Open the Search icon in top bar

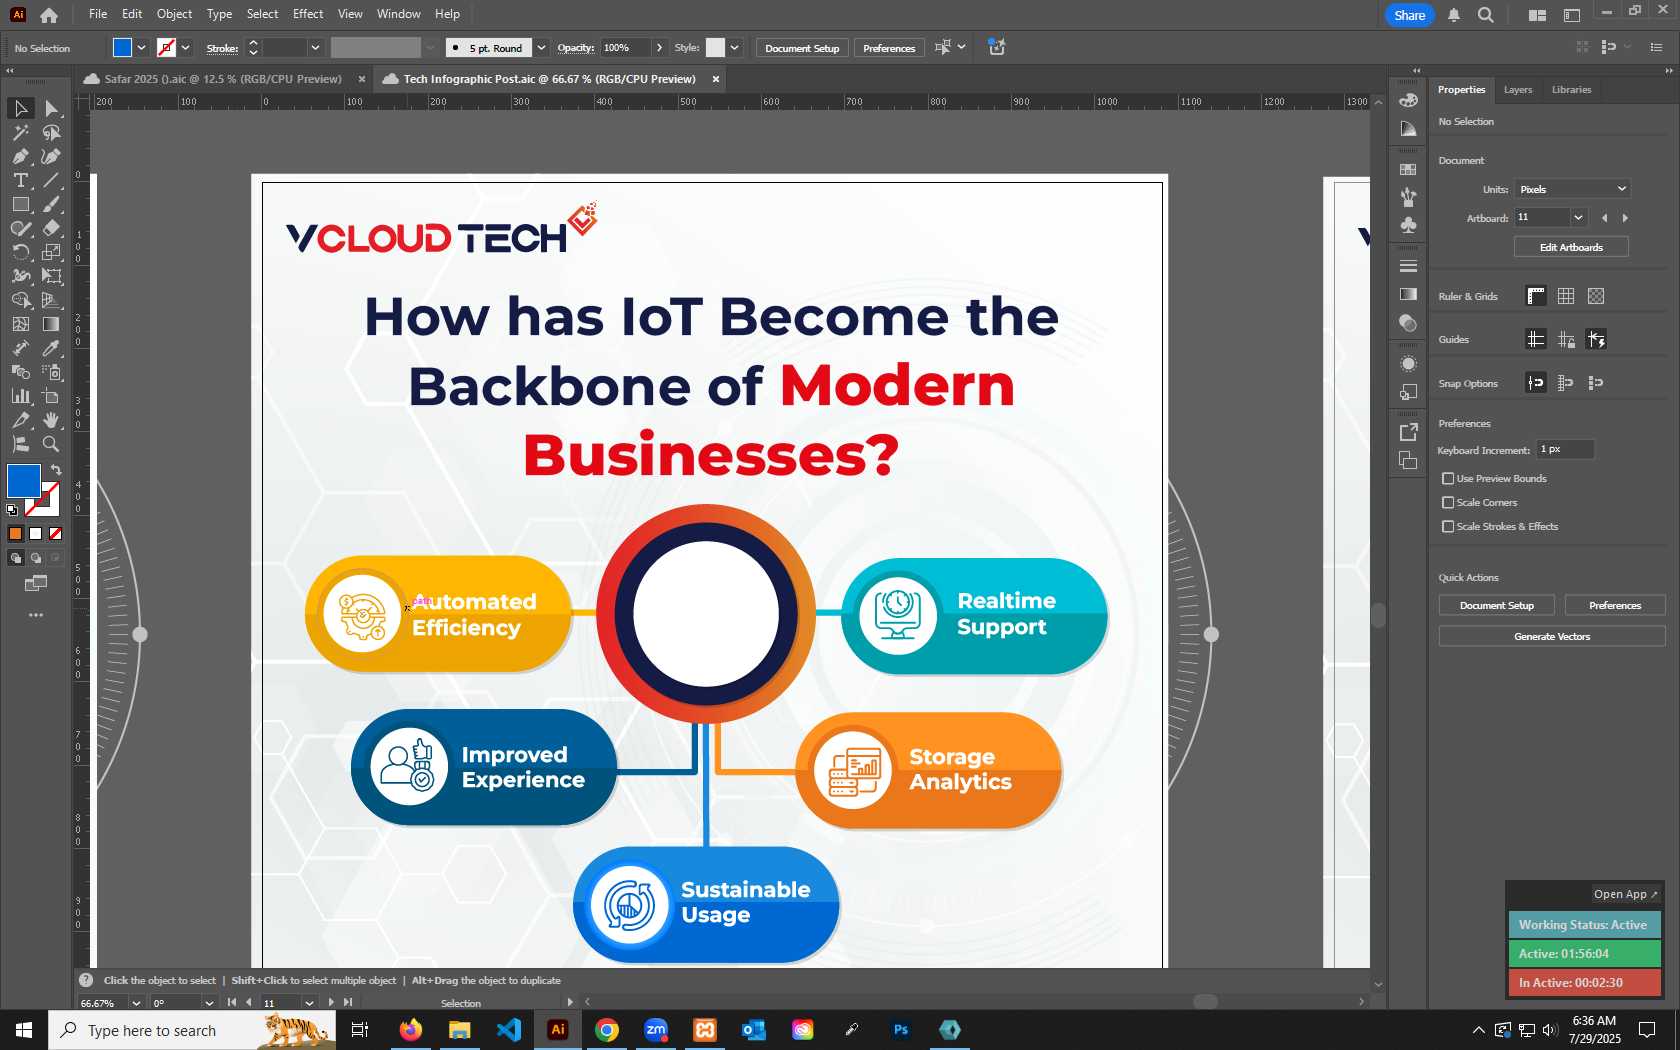[x=1486, y=15]
